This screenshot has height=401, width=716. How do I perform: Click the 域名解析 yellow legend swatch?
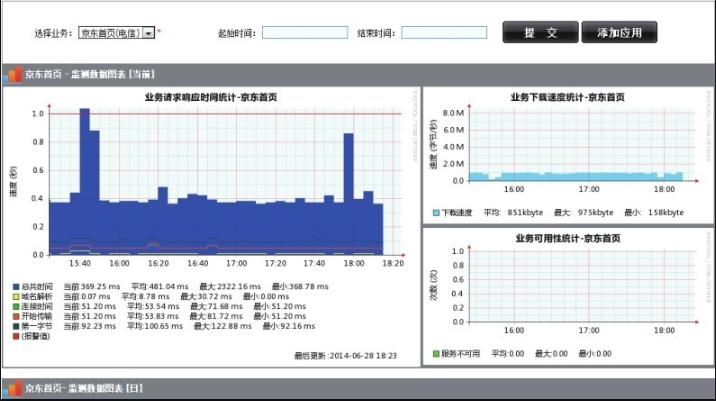coord(16,296)
